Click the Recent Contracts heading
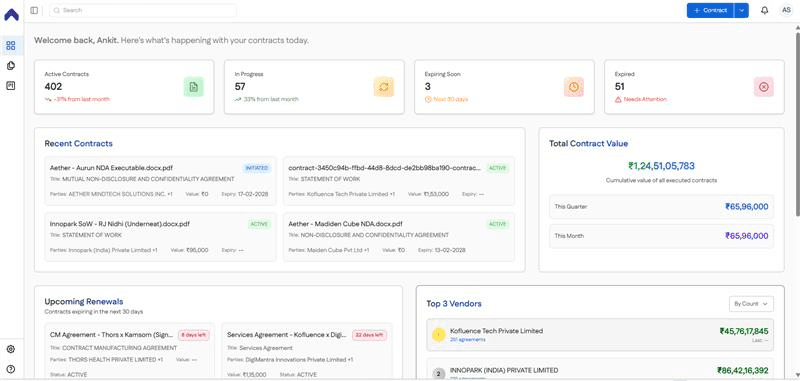 [79, 144]
